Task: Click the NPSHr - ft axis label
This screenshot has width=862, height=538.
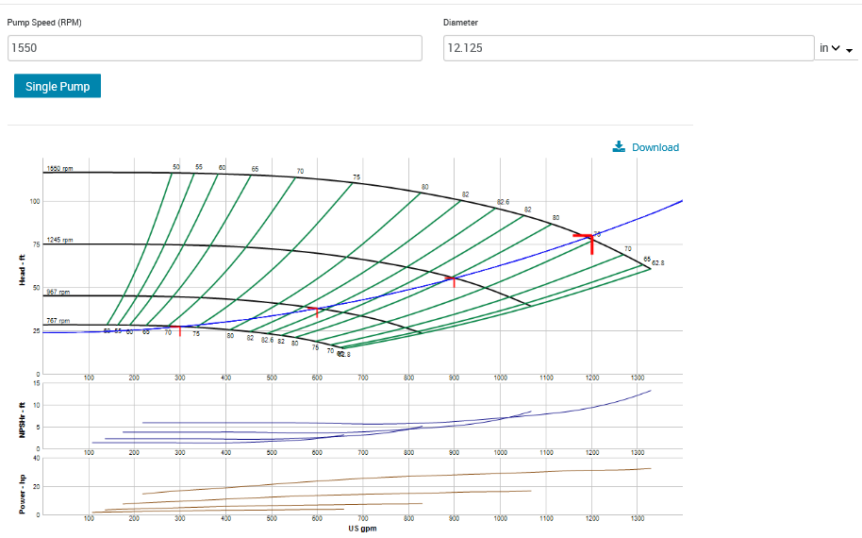Action: coord(22,420)
